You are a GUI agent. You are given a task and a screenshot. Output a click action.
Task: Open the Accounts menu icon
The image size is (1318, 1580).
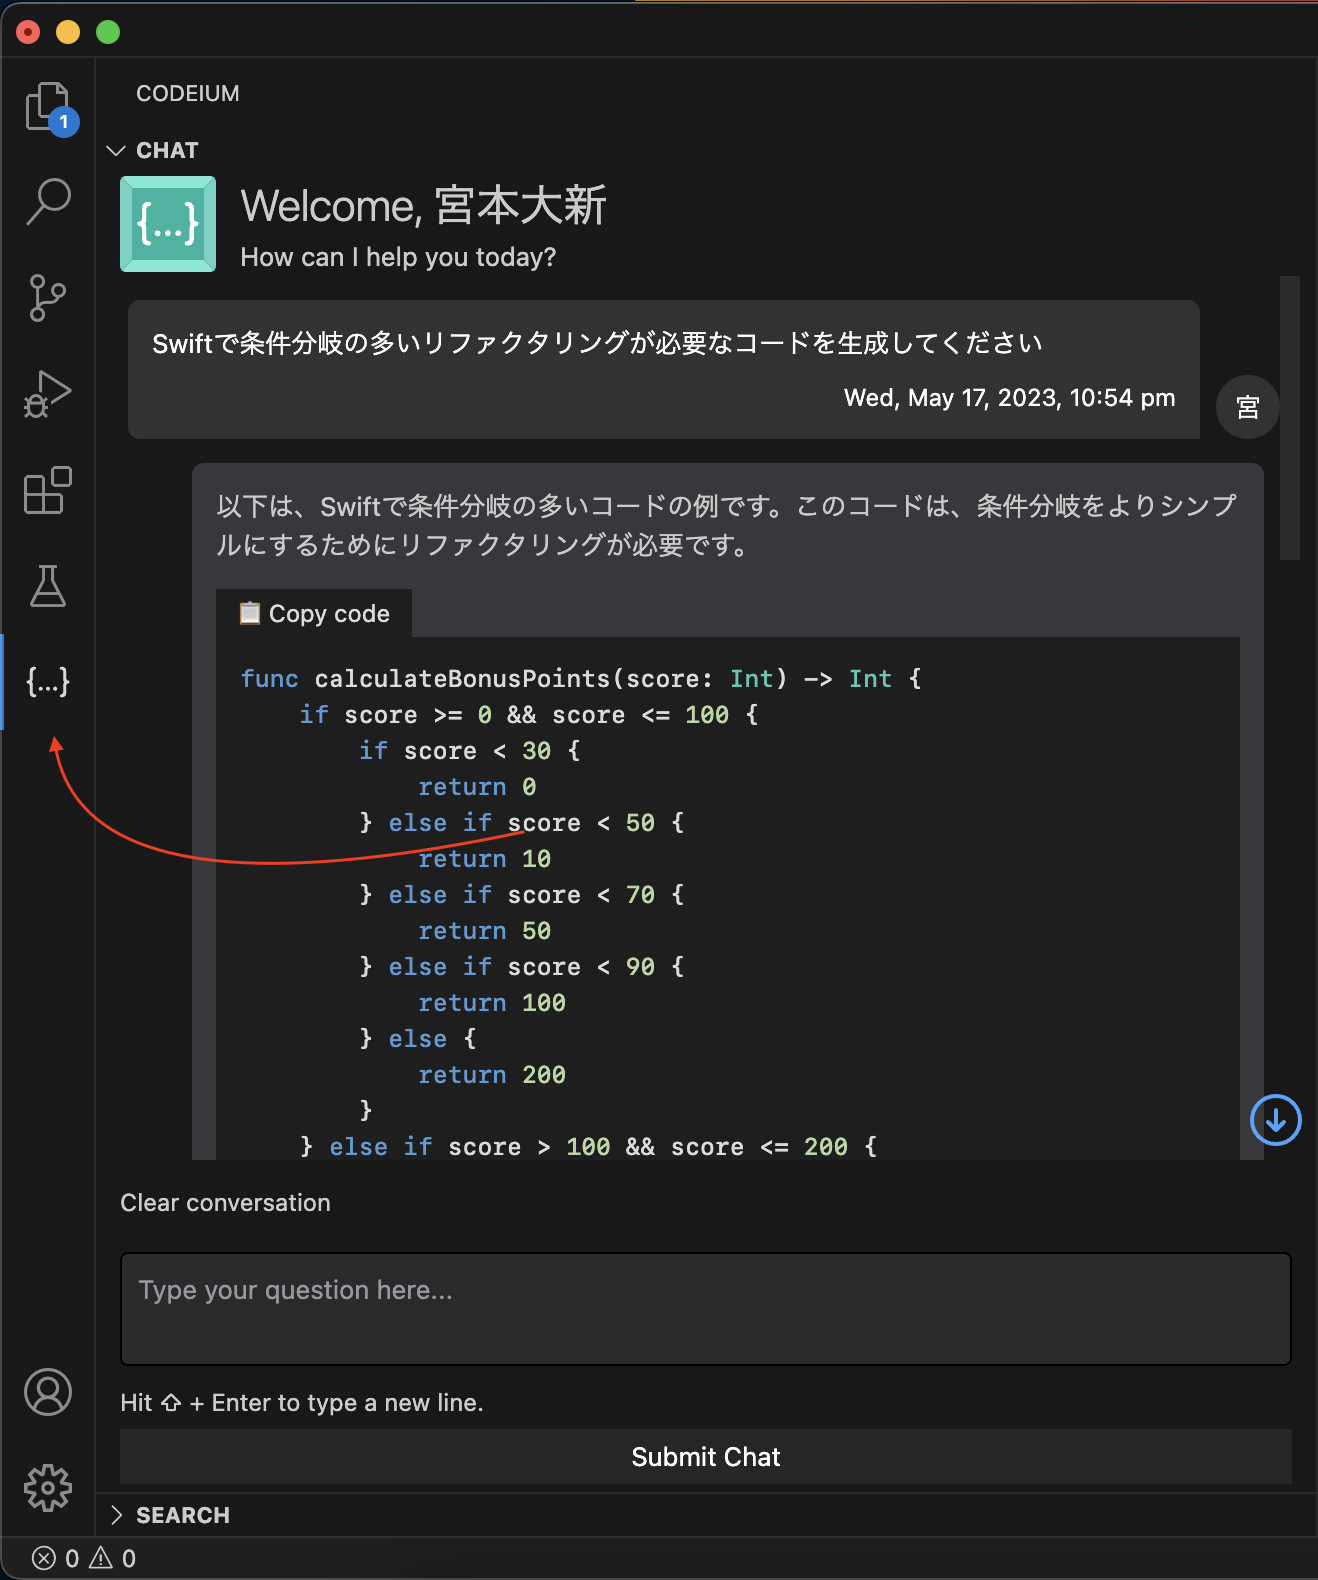[x=48, y=1392]
